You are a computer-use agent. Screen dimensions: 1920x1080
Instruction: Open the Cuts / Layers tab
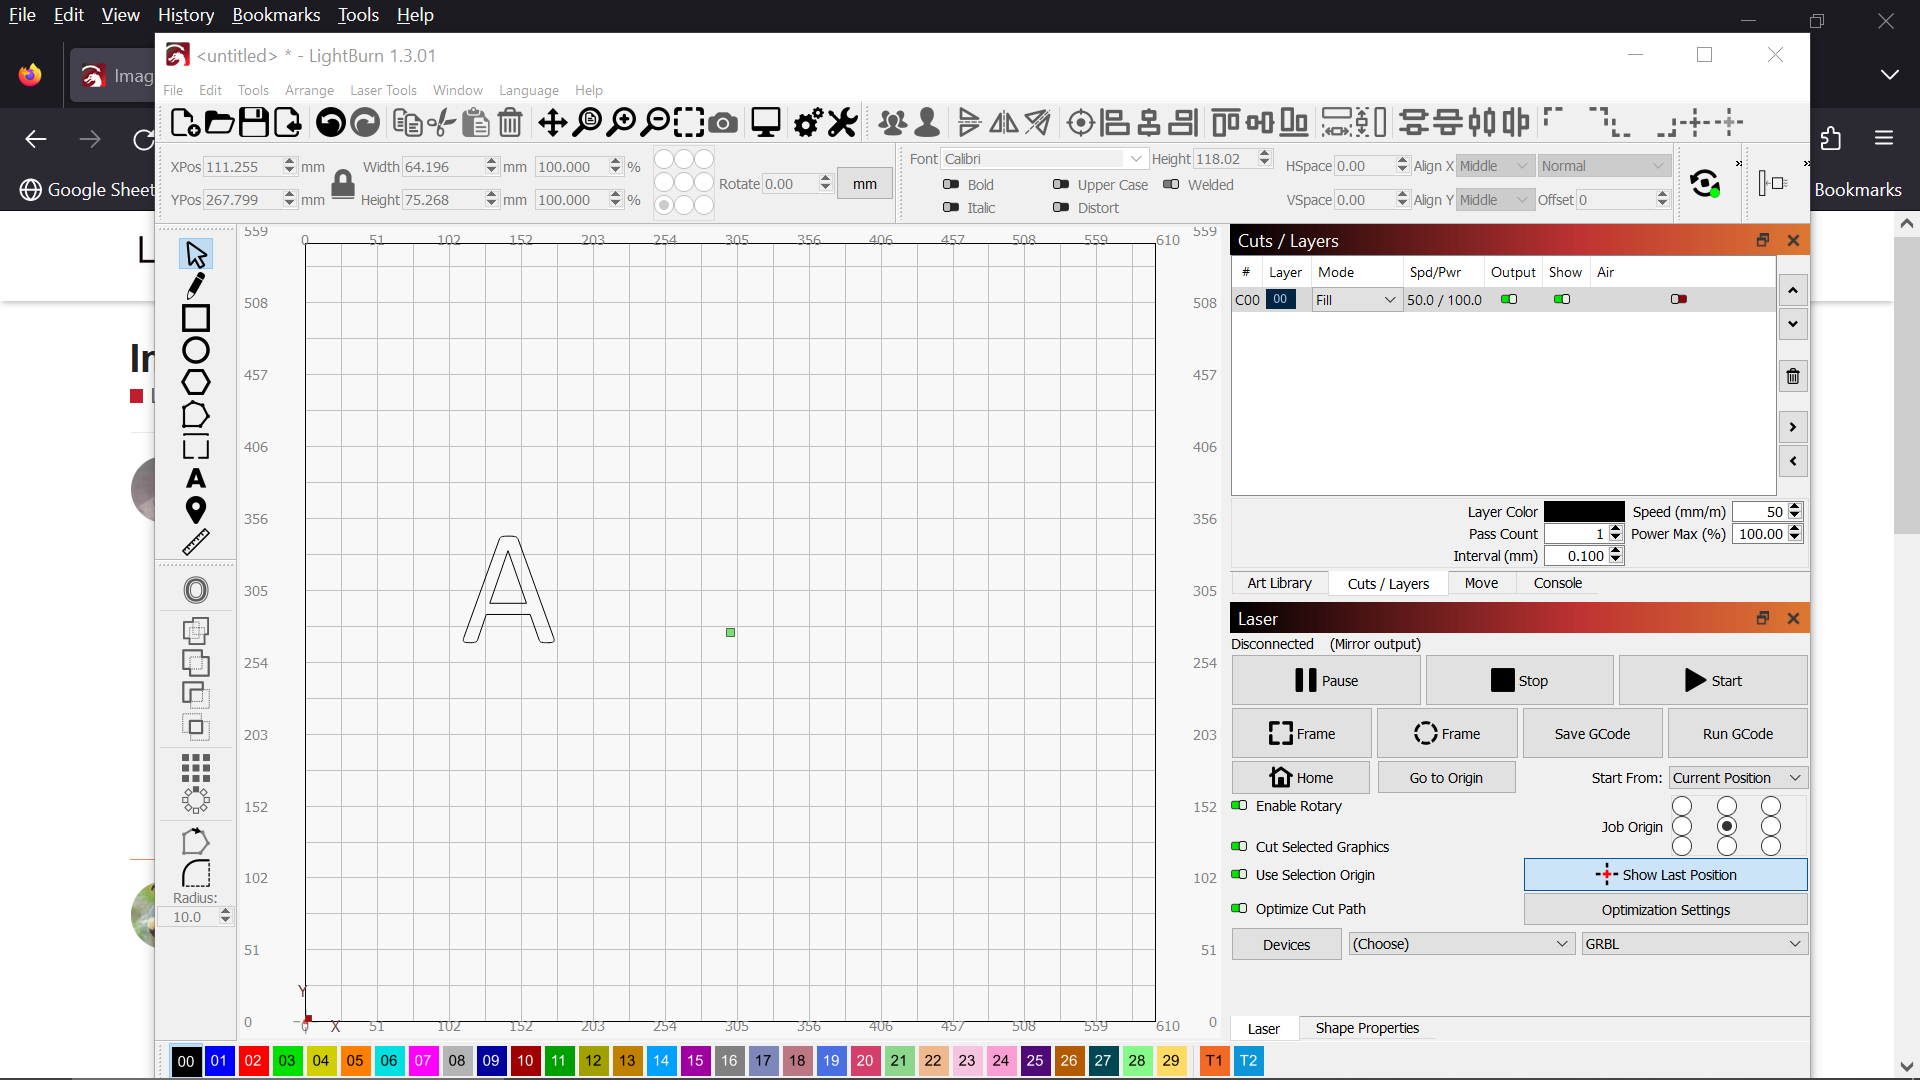(1387, 583)
